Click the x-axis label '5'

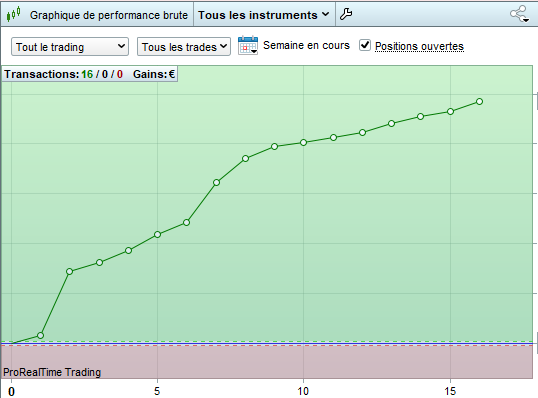pos(157,391)
